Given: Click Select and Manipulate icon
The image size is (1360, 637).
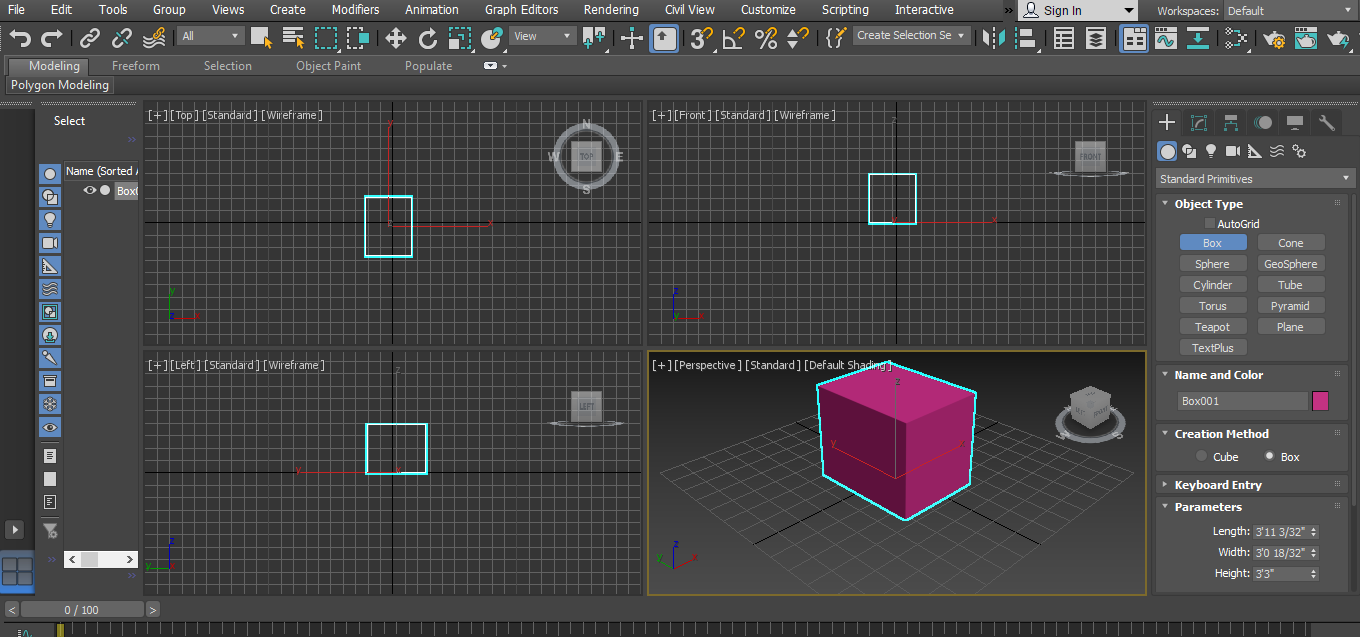Looking at the screenshot, I should 632,39.
